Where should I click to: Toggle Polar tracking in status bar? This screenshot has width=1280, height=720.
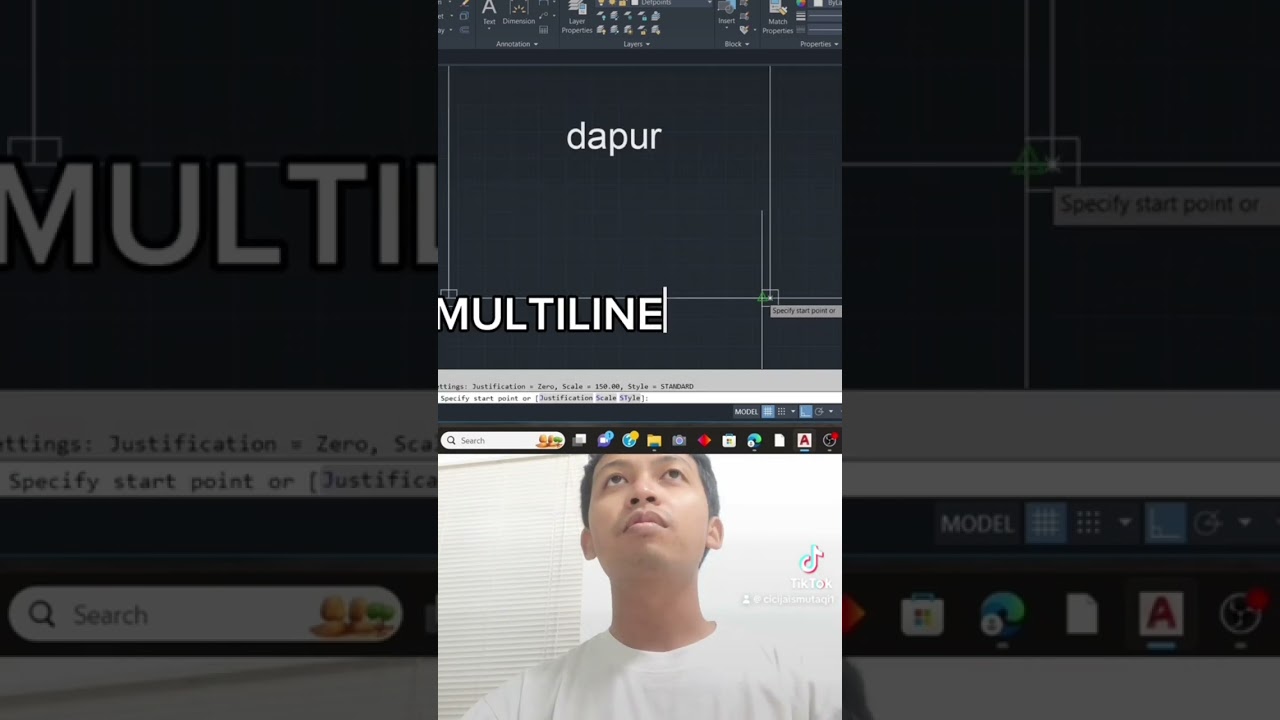819,411
